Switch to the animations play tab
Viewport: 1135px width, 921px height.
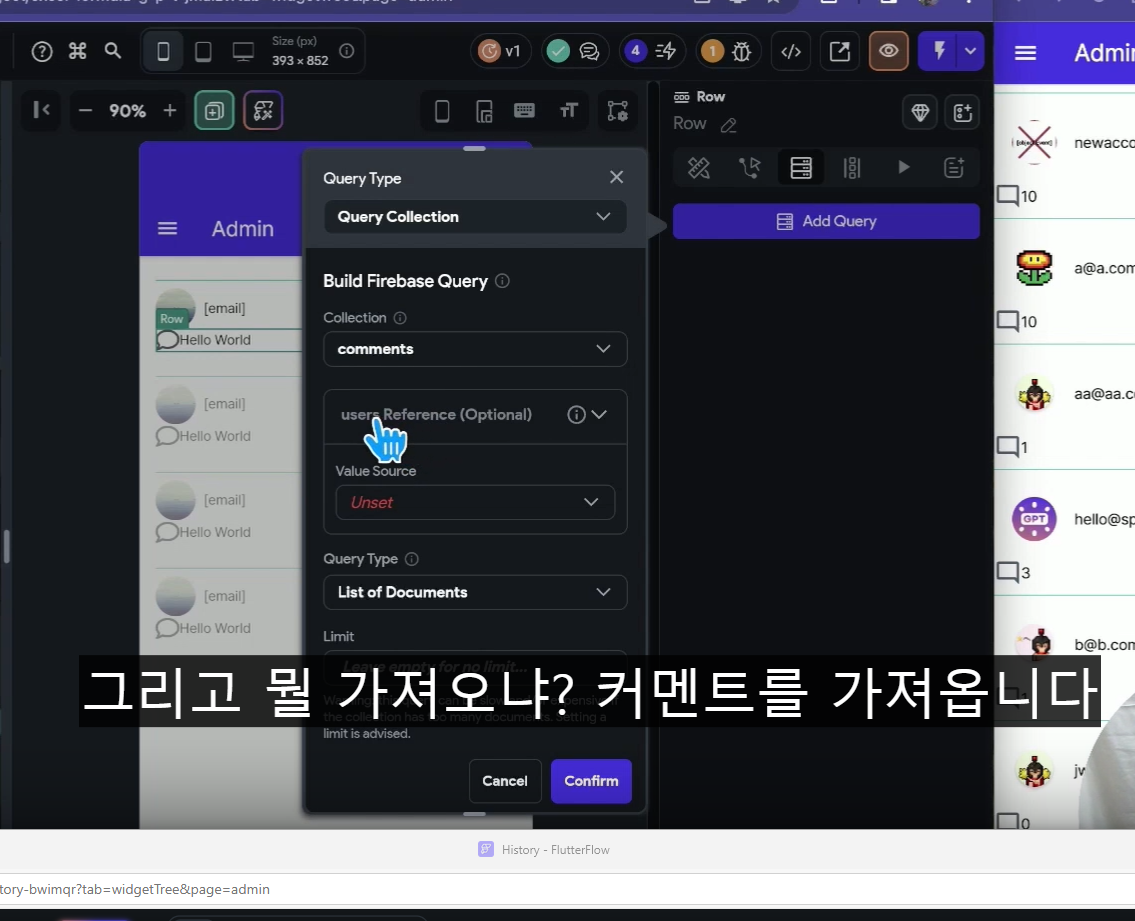pos(903,167)
